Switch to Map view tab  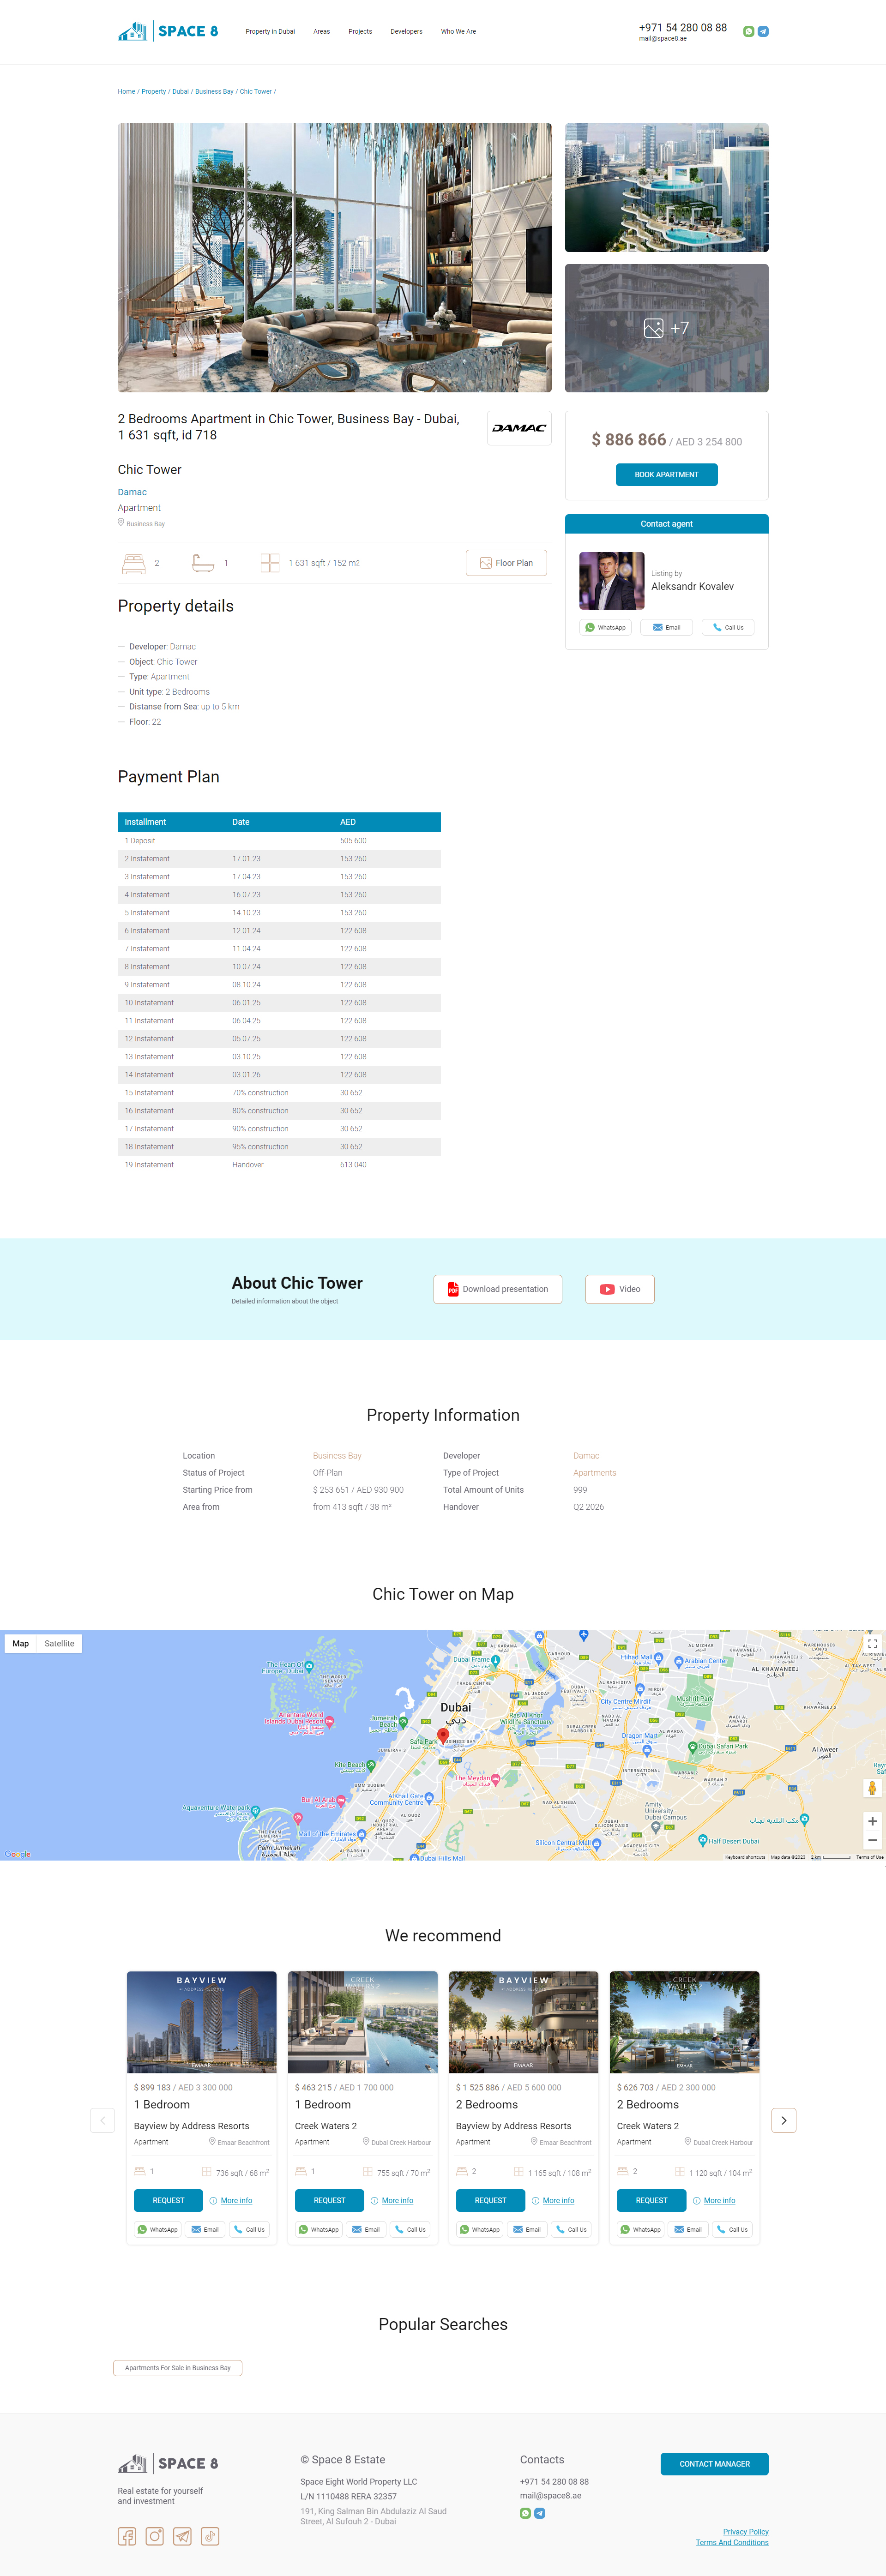click(x=21, y=1643)
